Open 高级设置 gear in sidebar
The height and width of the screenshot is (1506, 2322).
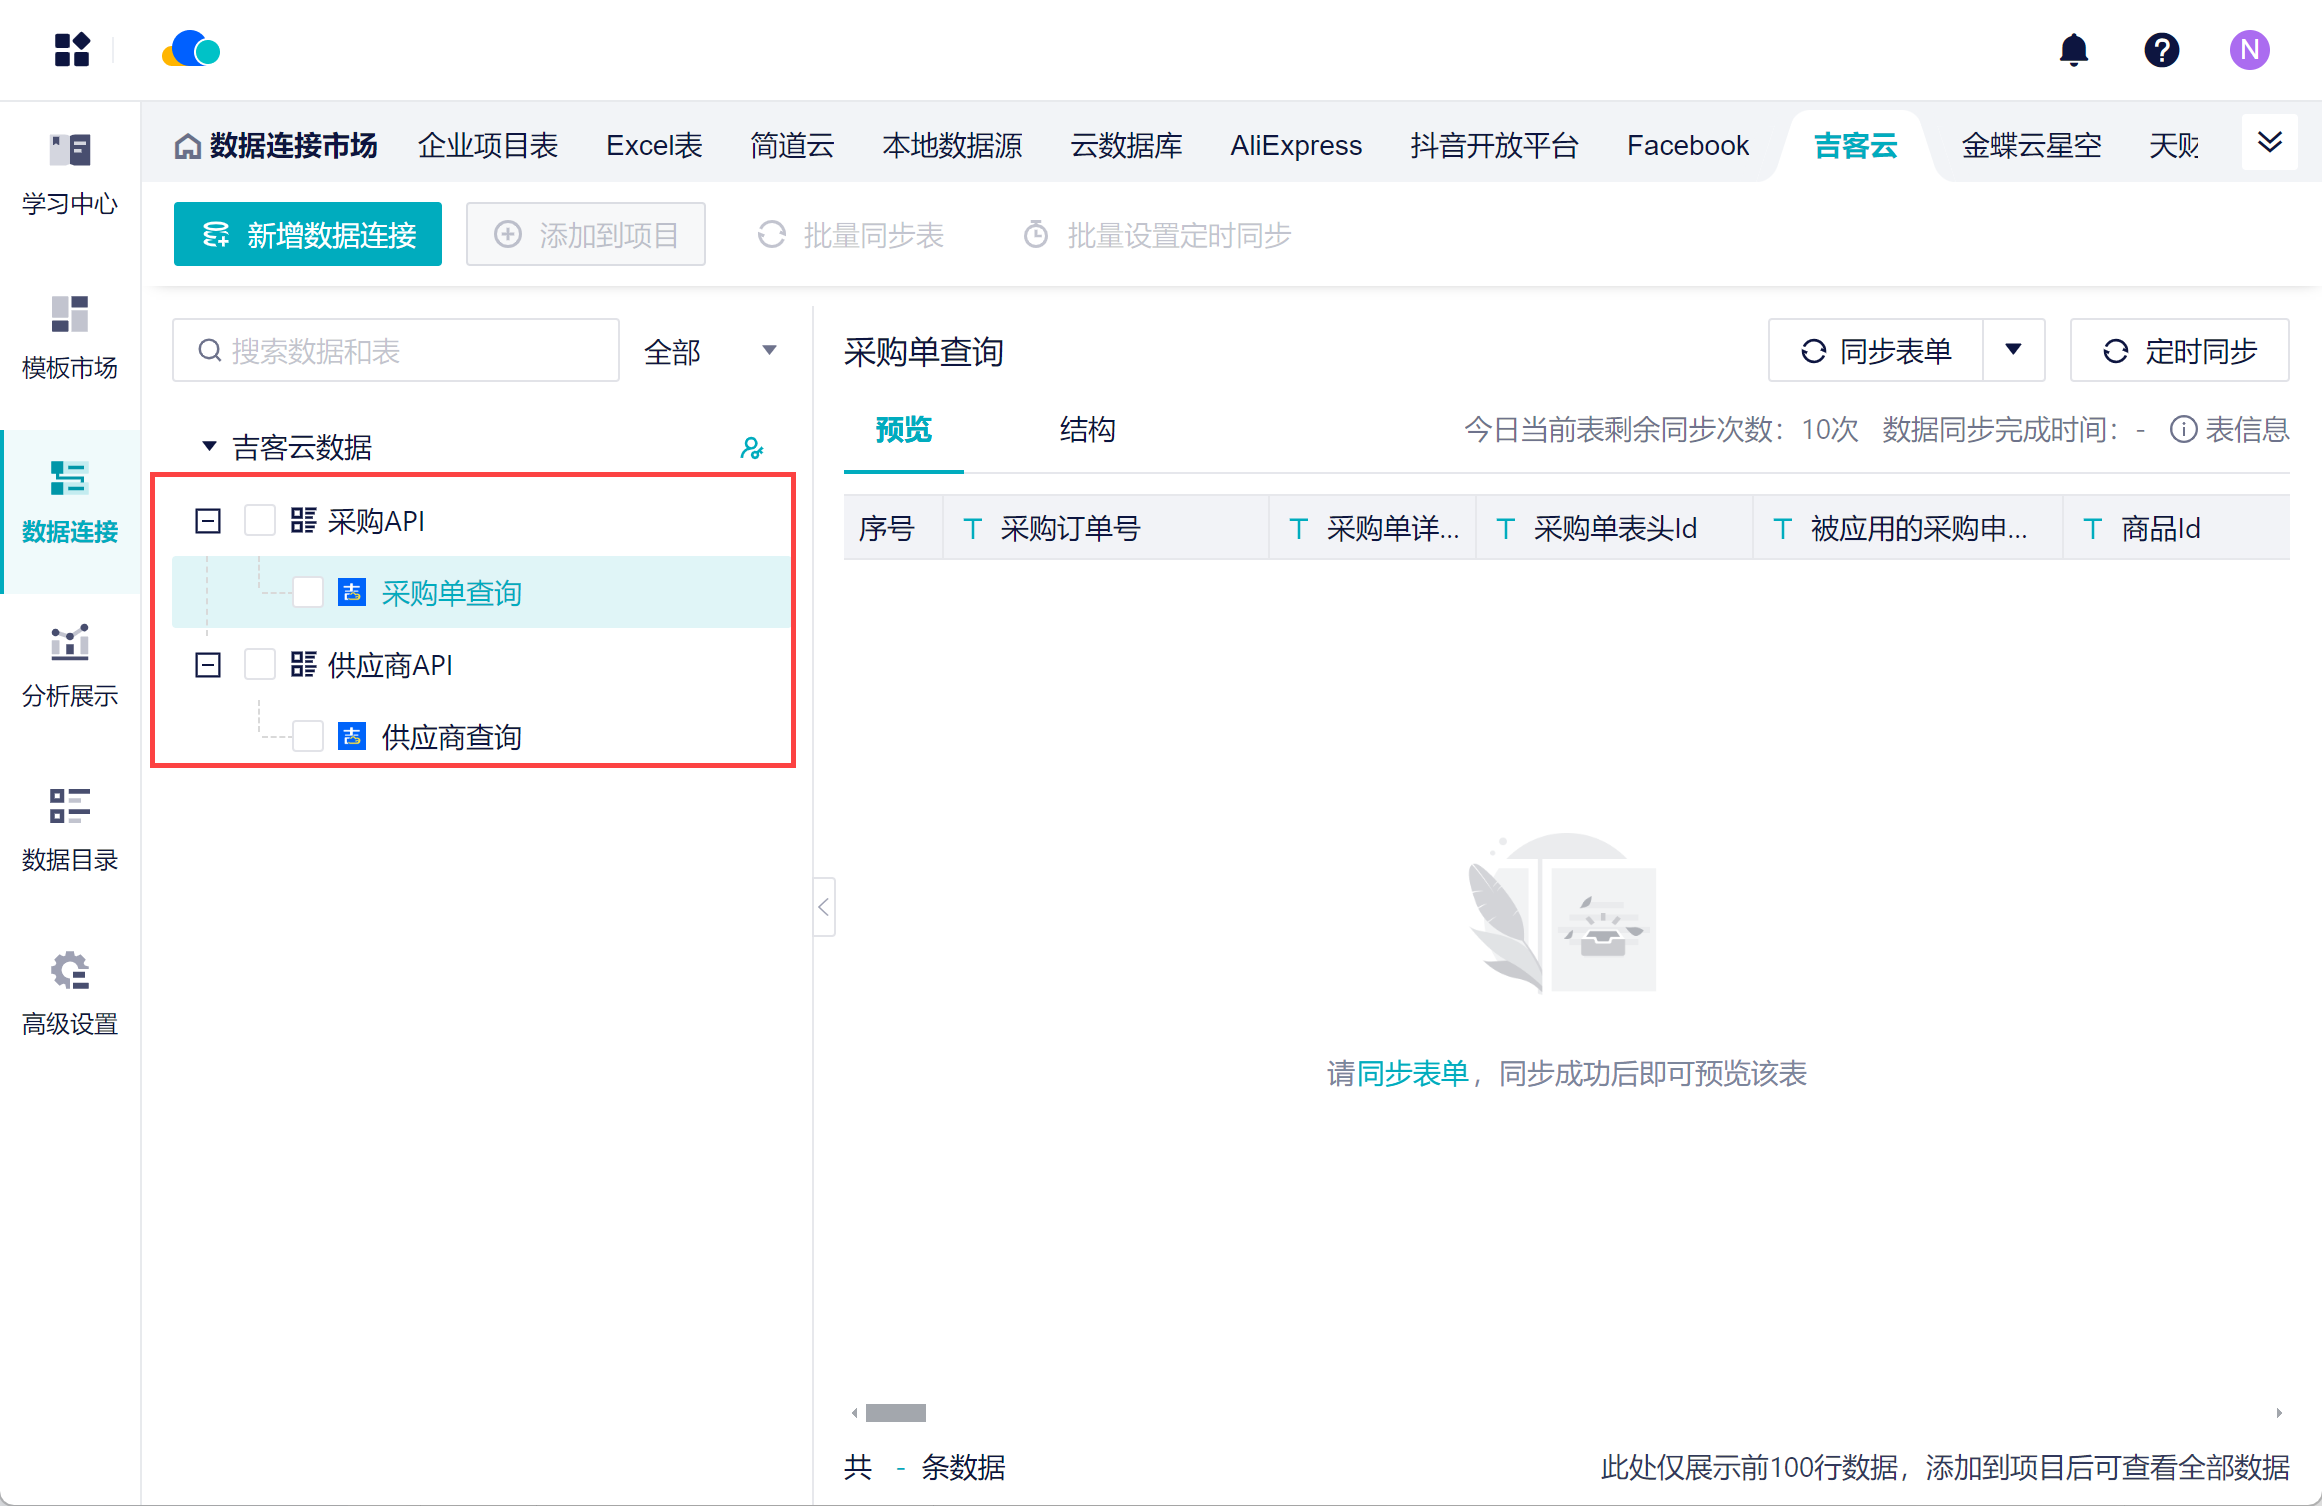[70, 994]
